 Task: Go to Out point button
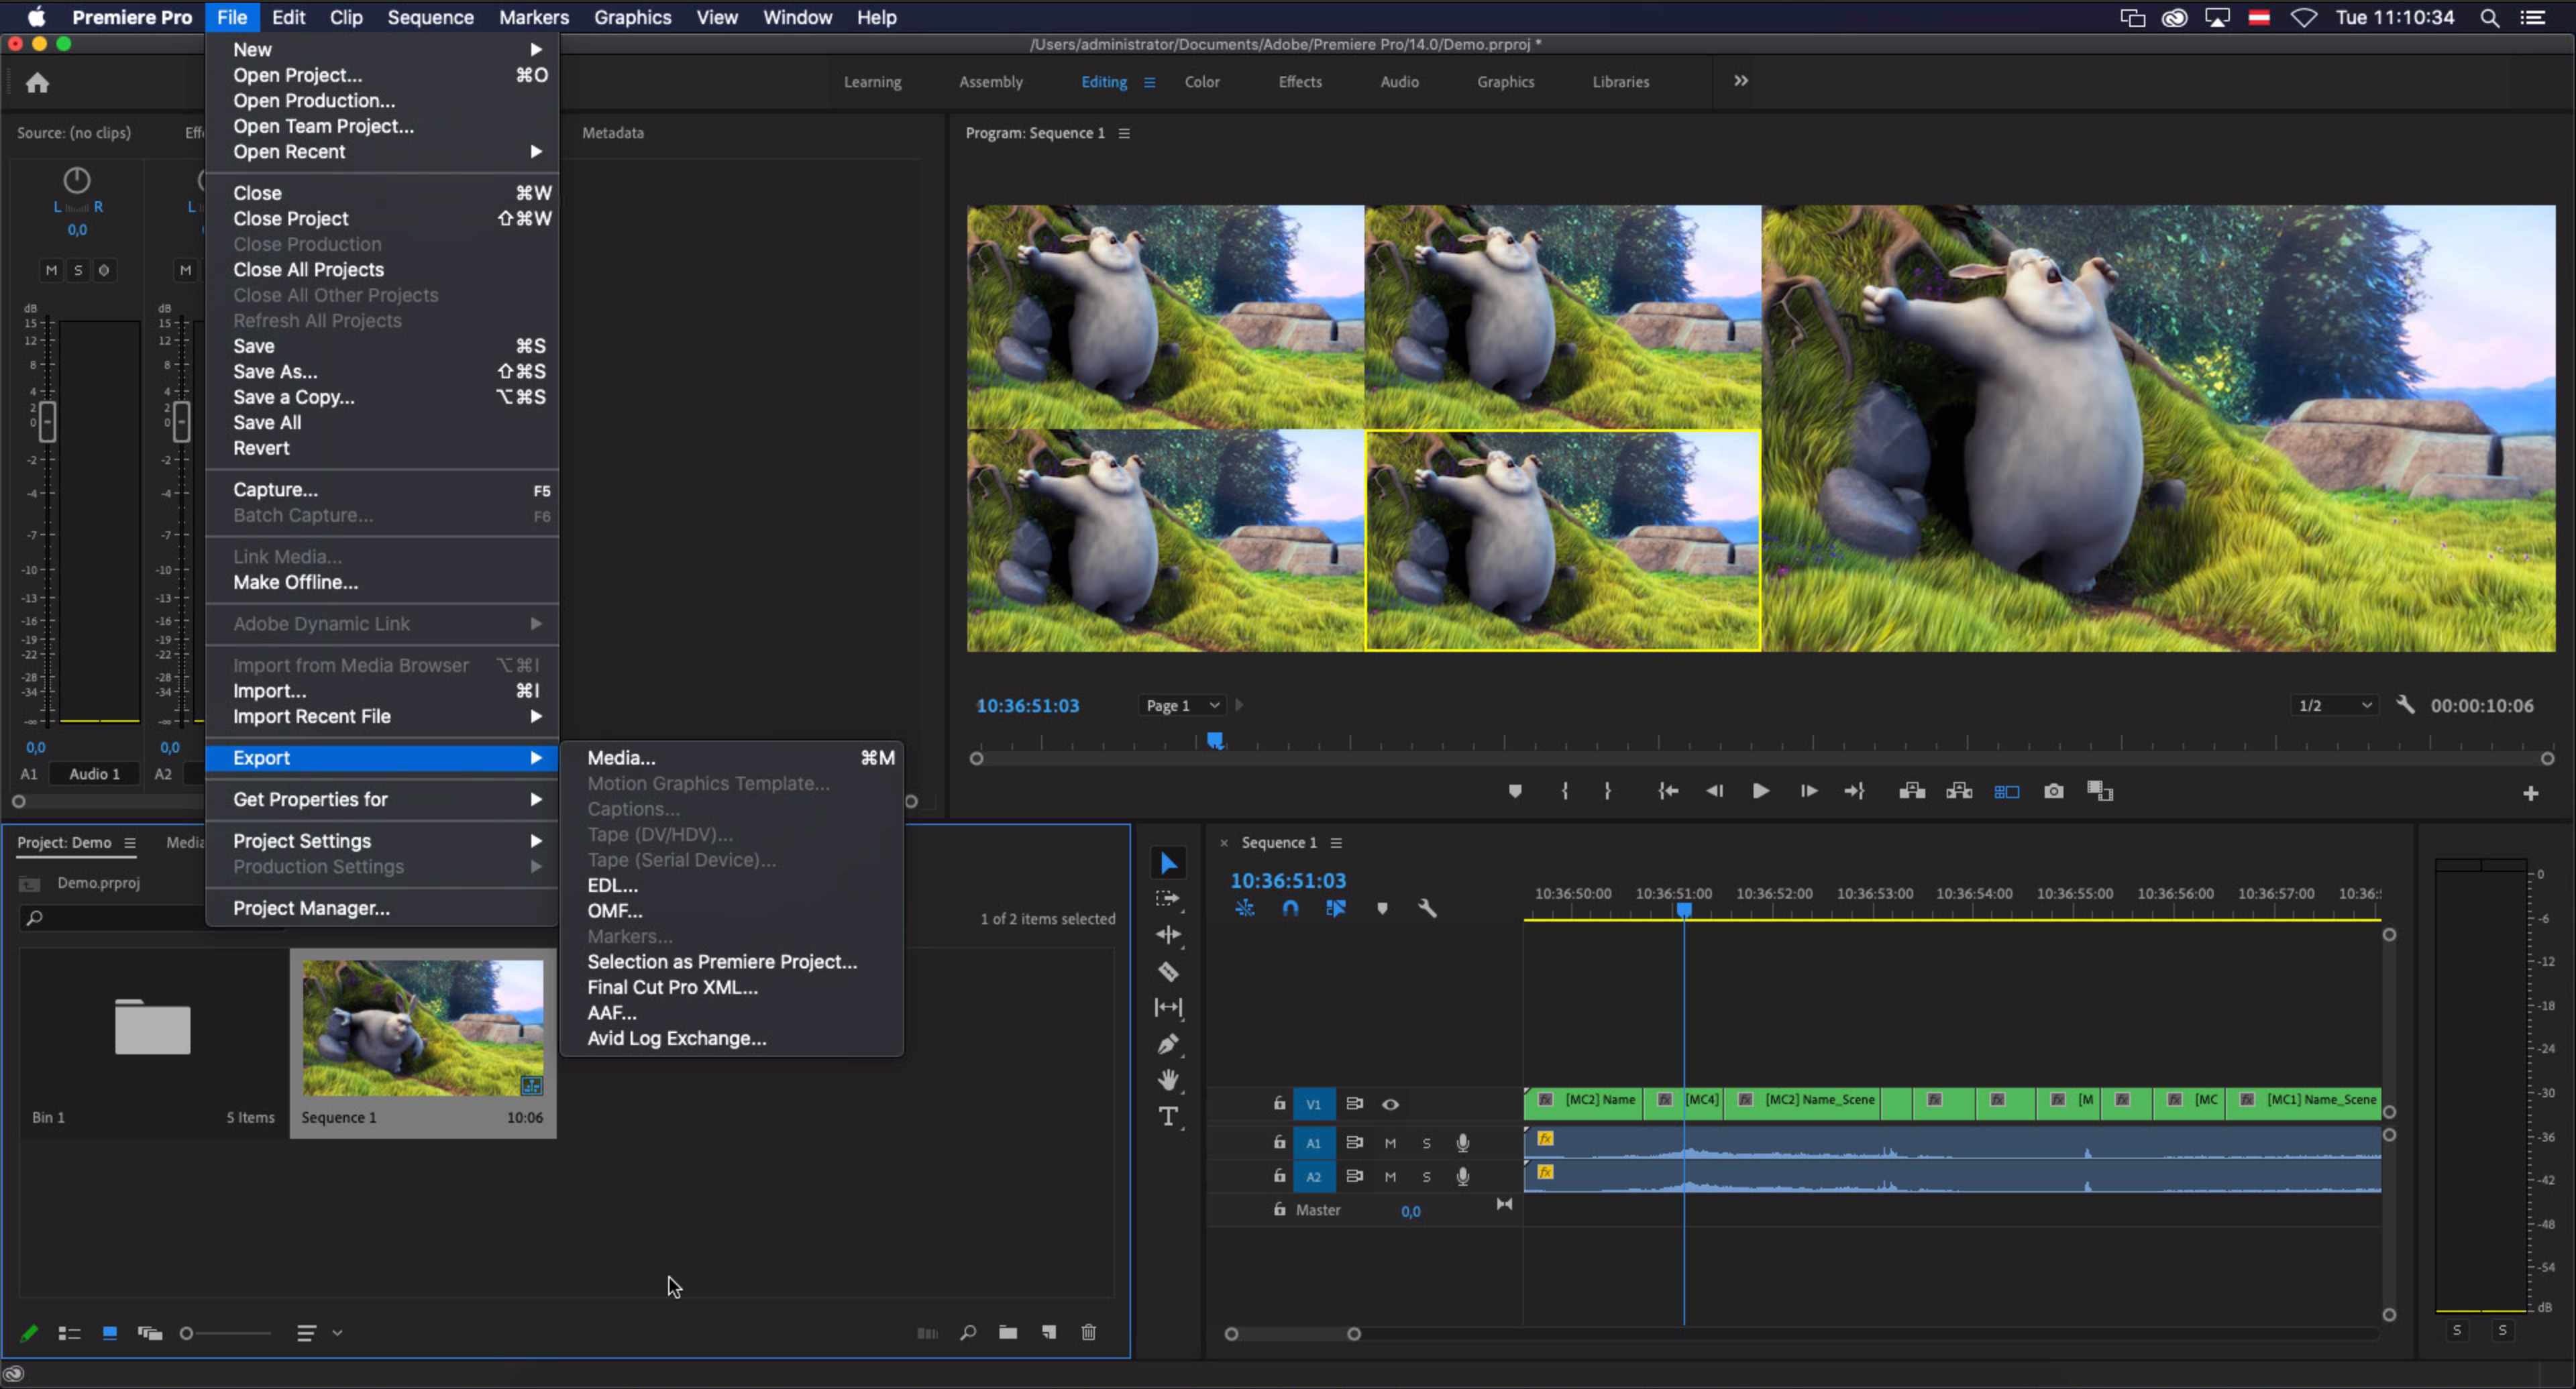click(1854, 791)
